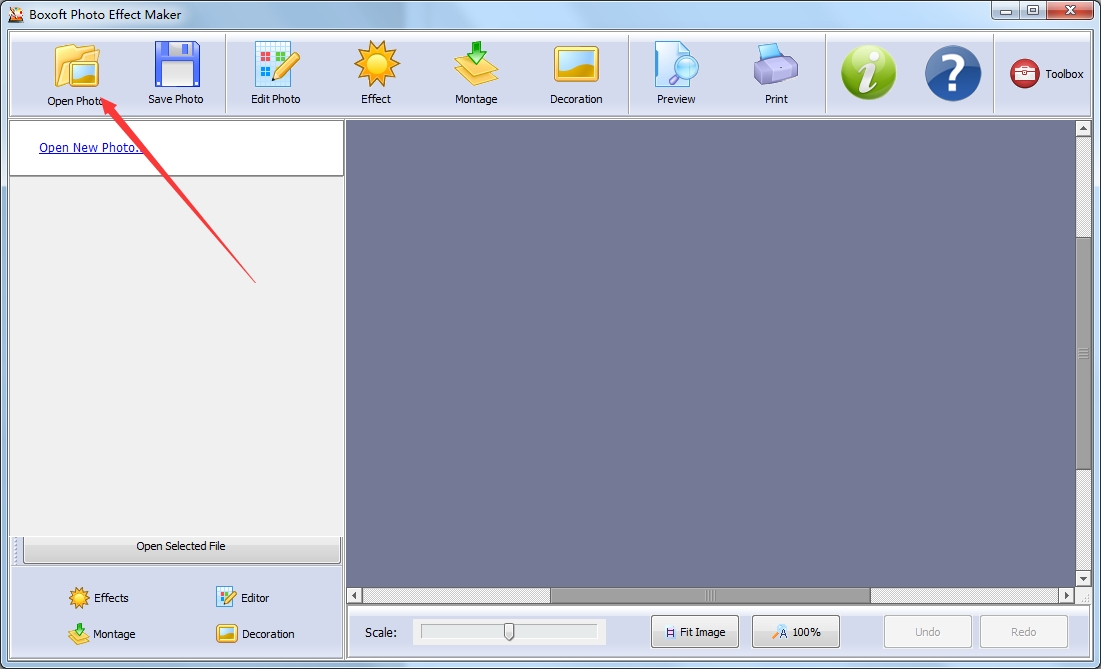Open the Decoration tool in toolbar
This screenshot has width=1101, height=669.
tap(576, 73)
